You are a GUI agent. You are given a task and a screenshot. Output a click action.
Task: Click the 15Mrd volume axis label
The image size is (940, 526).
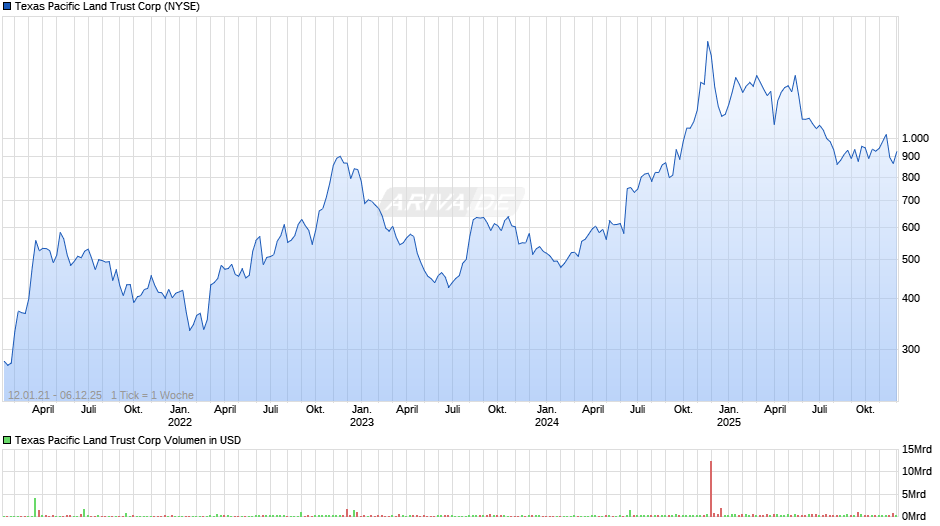point(917,450)
